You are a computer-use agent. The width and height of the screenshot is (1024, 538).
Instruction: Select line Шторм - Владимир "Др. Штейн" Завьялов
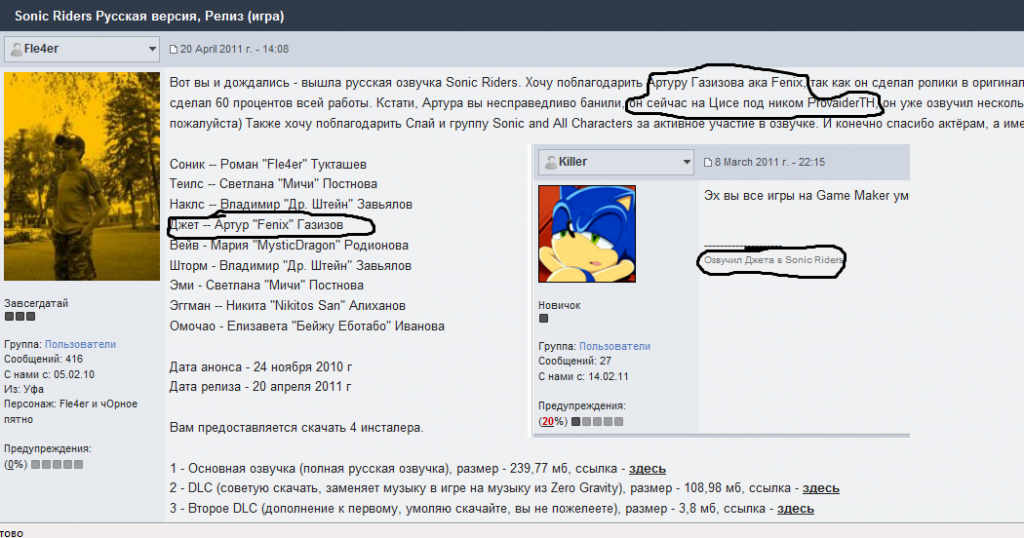[290, 265]
